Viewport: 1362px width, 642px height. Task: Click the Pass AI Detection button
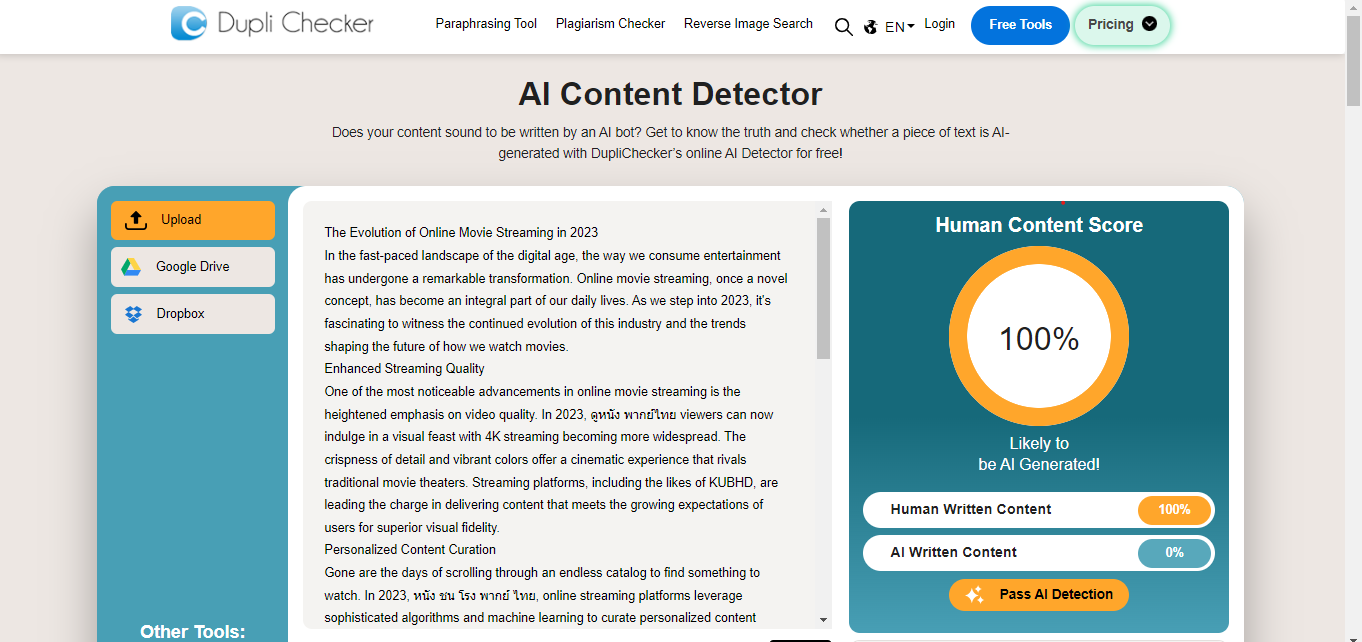(1039, 595)
